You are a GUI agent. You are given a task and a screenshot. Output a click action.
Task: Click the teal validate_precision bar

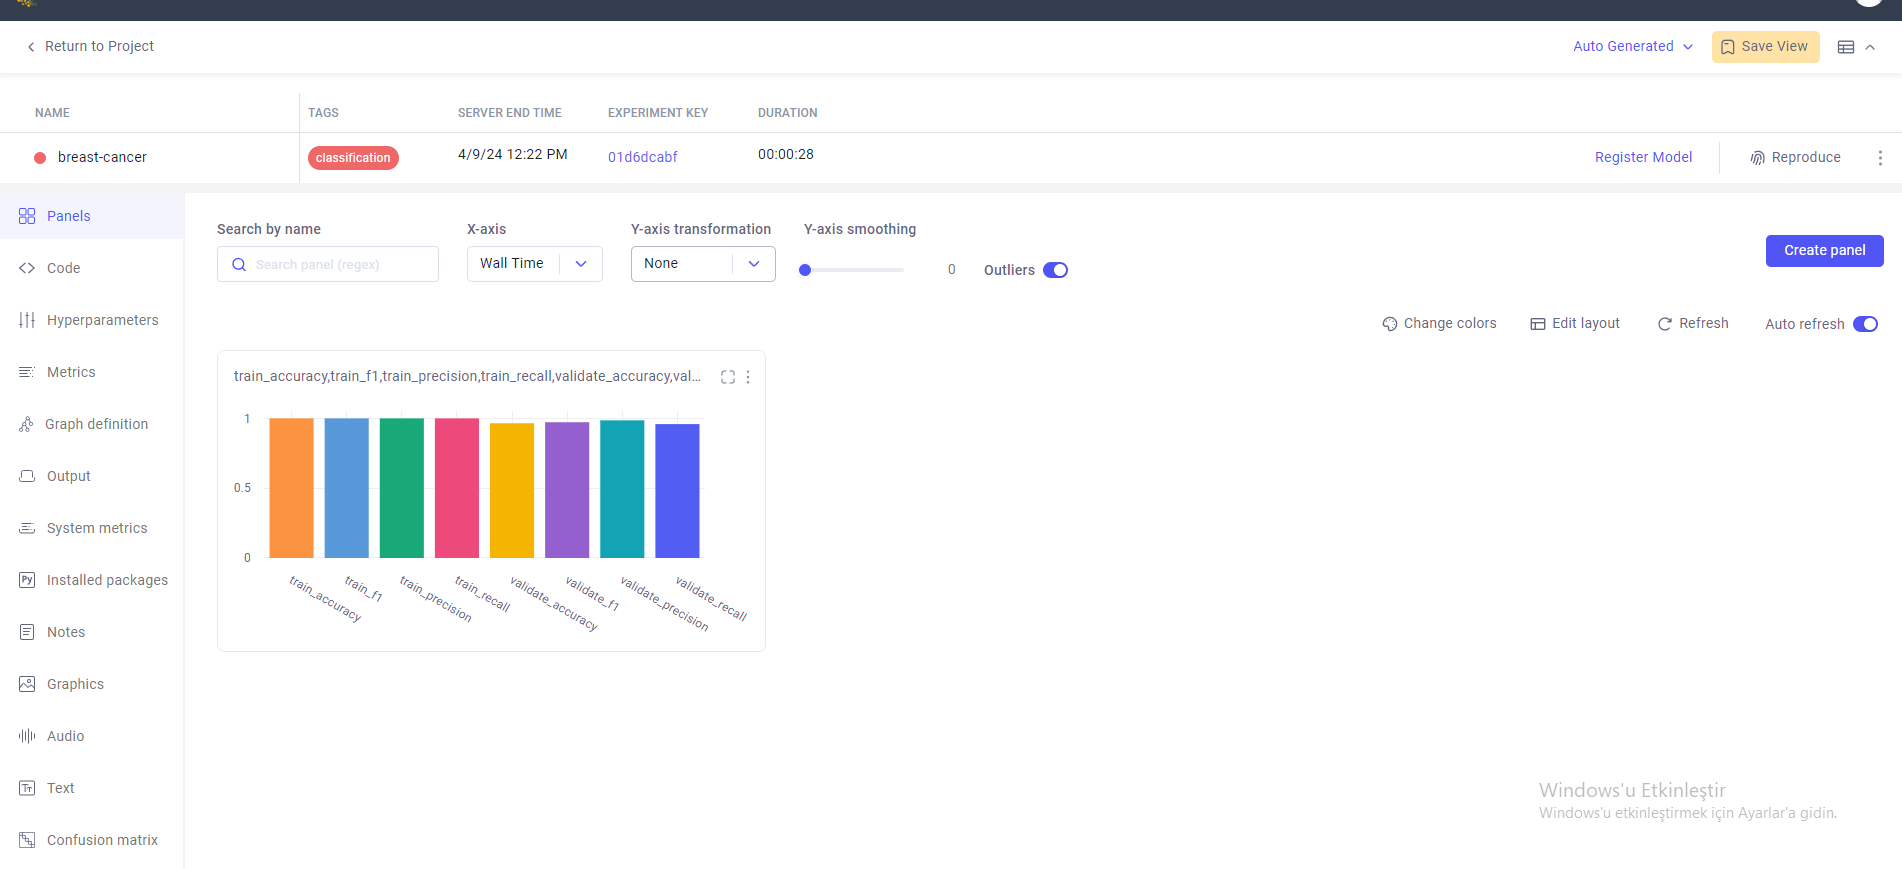click(x=622, y=489)
